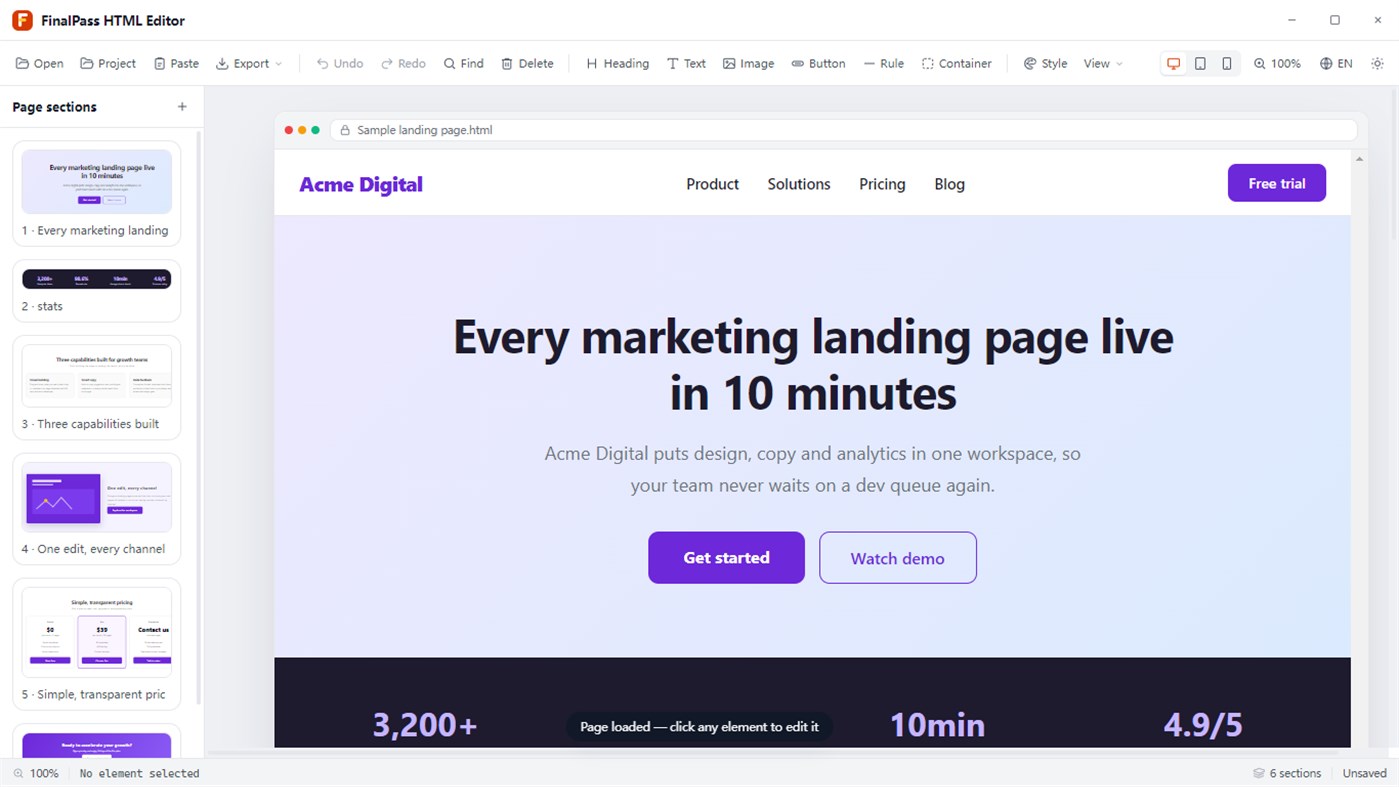Select the 'Simple, transparent pric' section thumbnail
Screen dimensions: 1399x787
[x=97, y=644]
